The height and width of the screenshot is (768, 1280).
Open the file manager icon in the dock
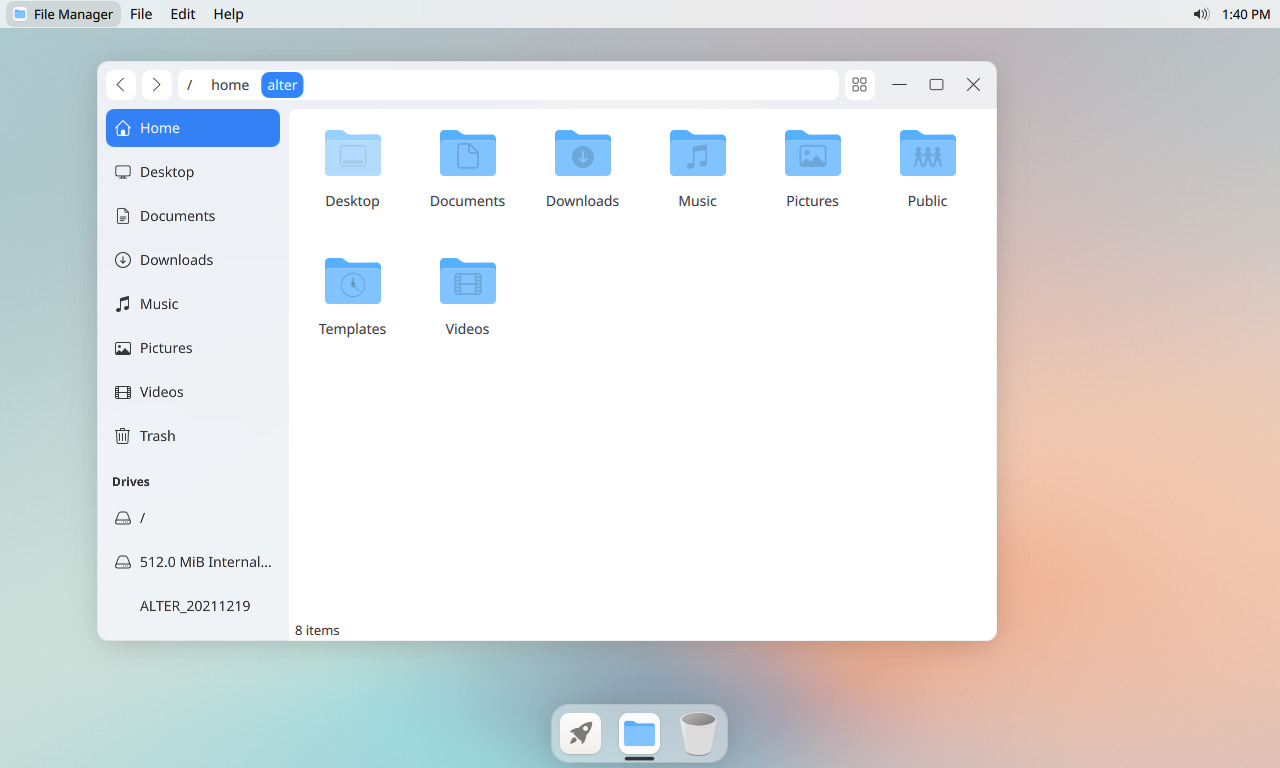[x=639, y=734]
